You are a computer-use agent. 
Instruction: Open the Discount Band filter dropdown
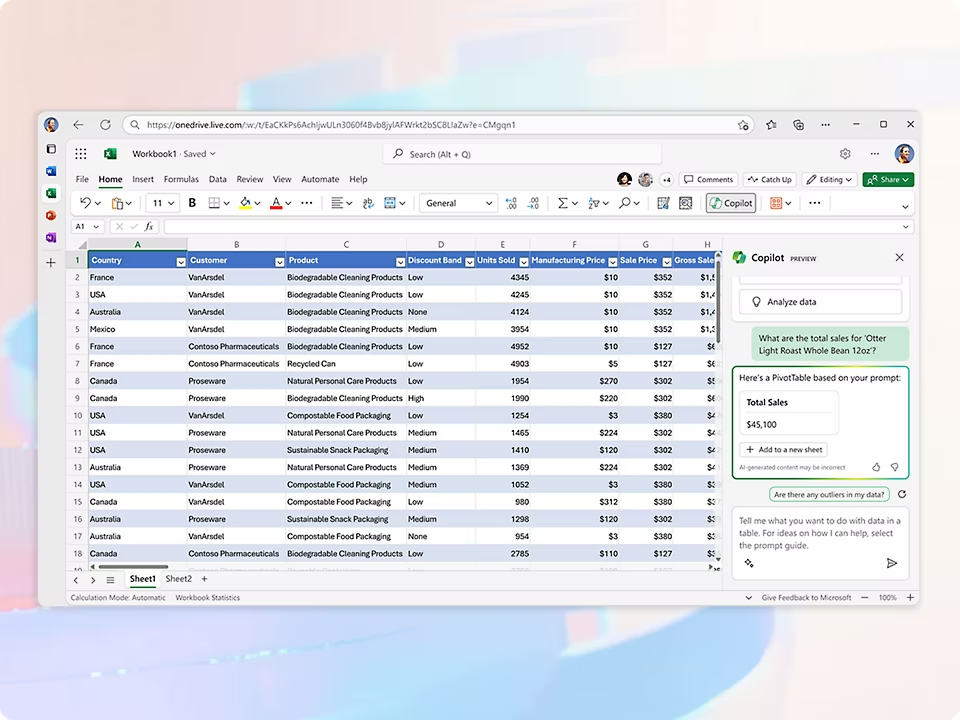coord(470,262)
